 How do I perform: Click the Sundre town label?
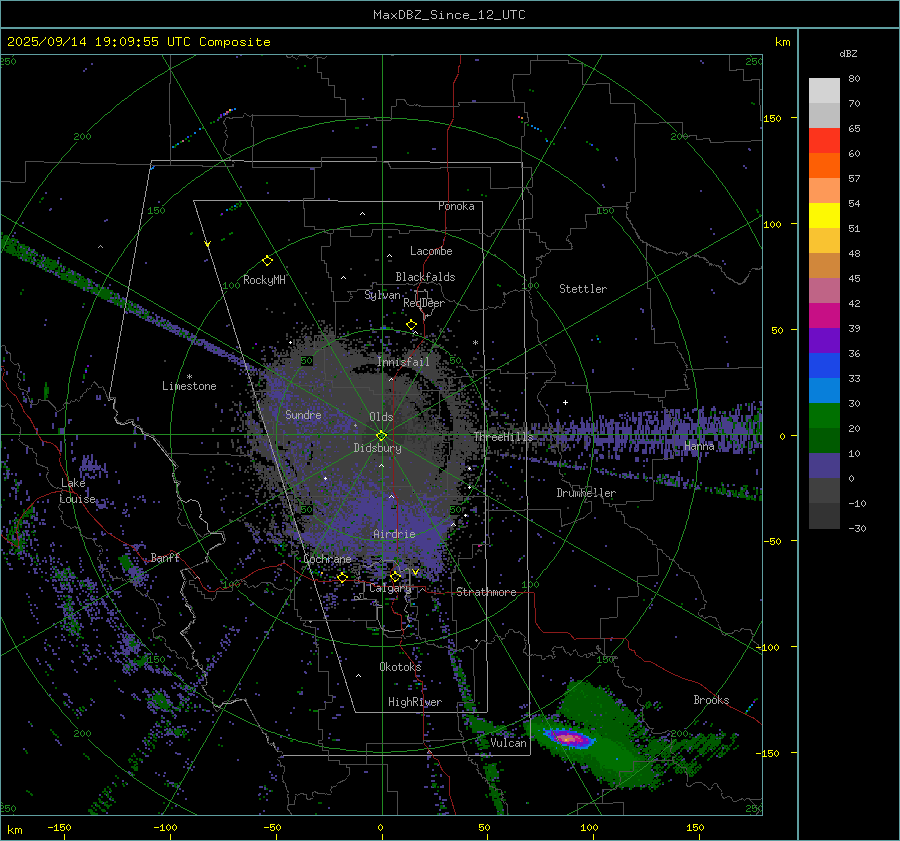(303, 414)
